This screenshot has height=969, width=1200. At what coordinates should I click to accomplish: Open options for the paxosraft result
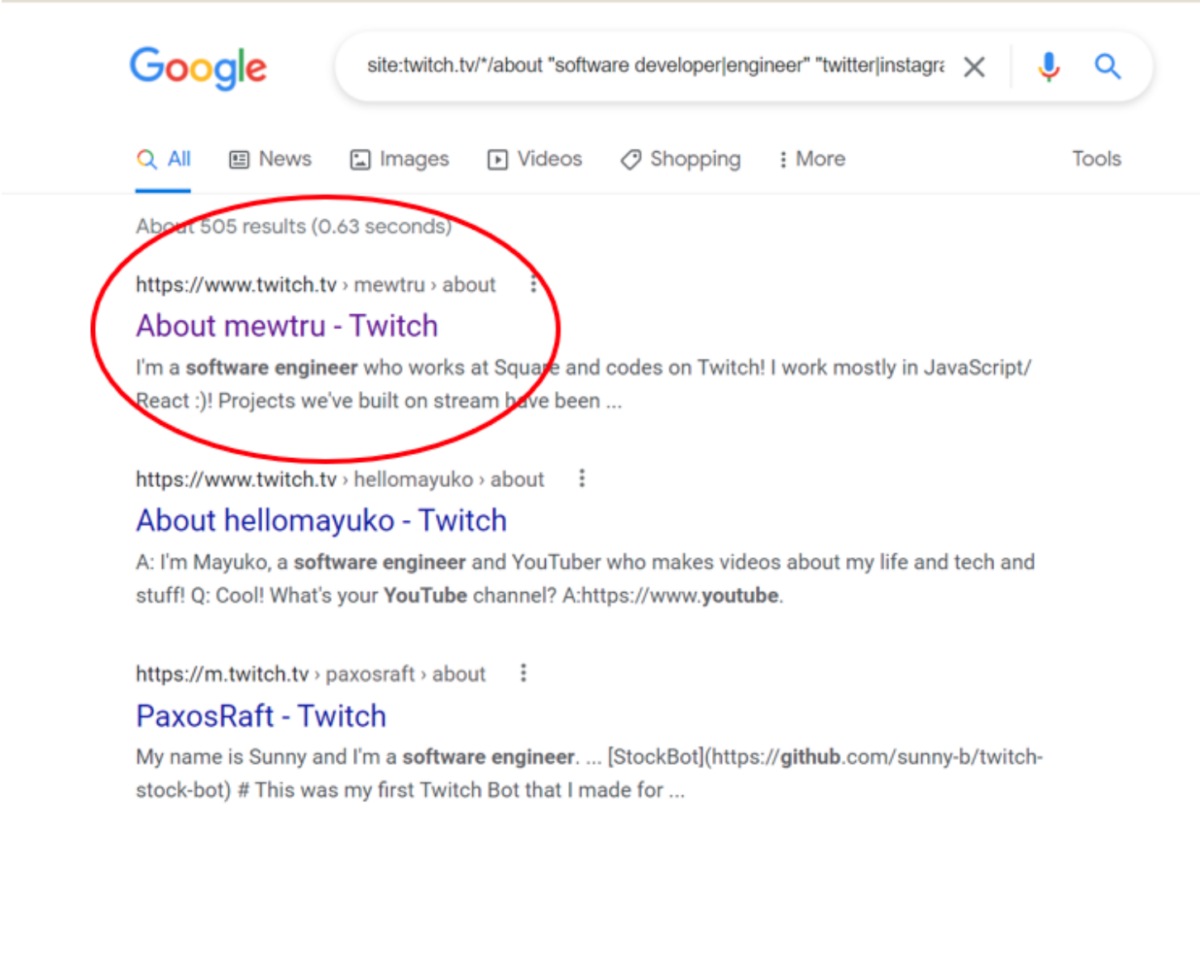523,674
